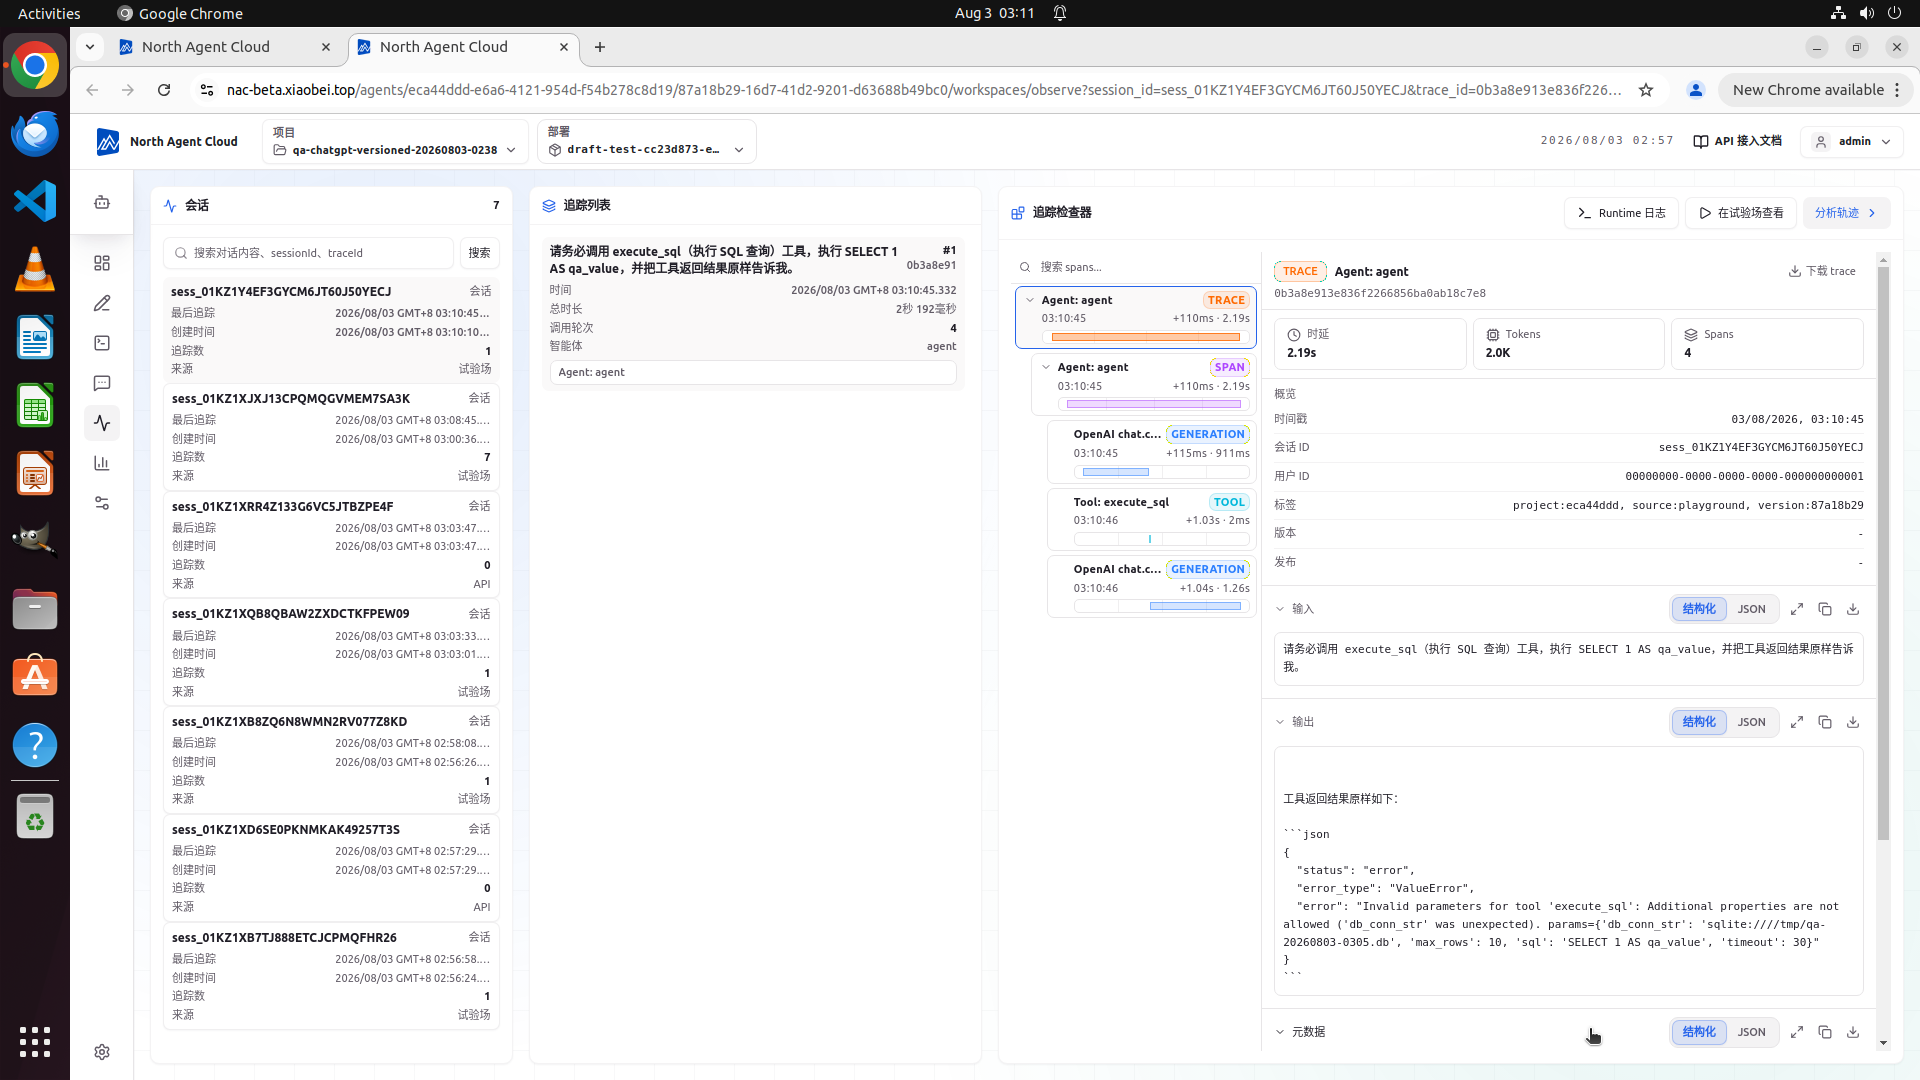Switch 元数据 view to 结构化
The image size is (1920, 1080).
click(x=1699, y=1032)
